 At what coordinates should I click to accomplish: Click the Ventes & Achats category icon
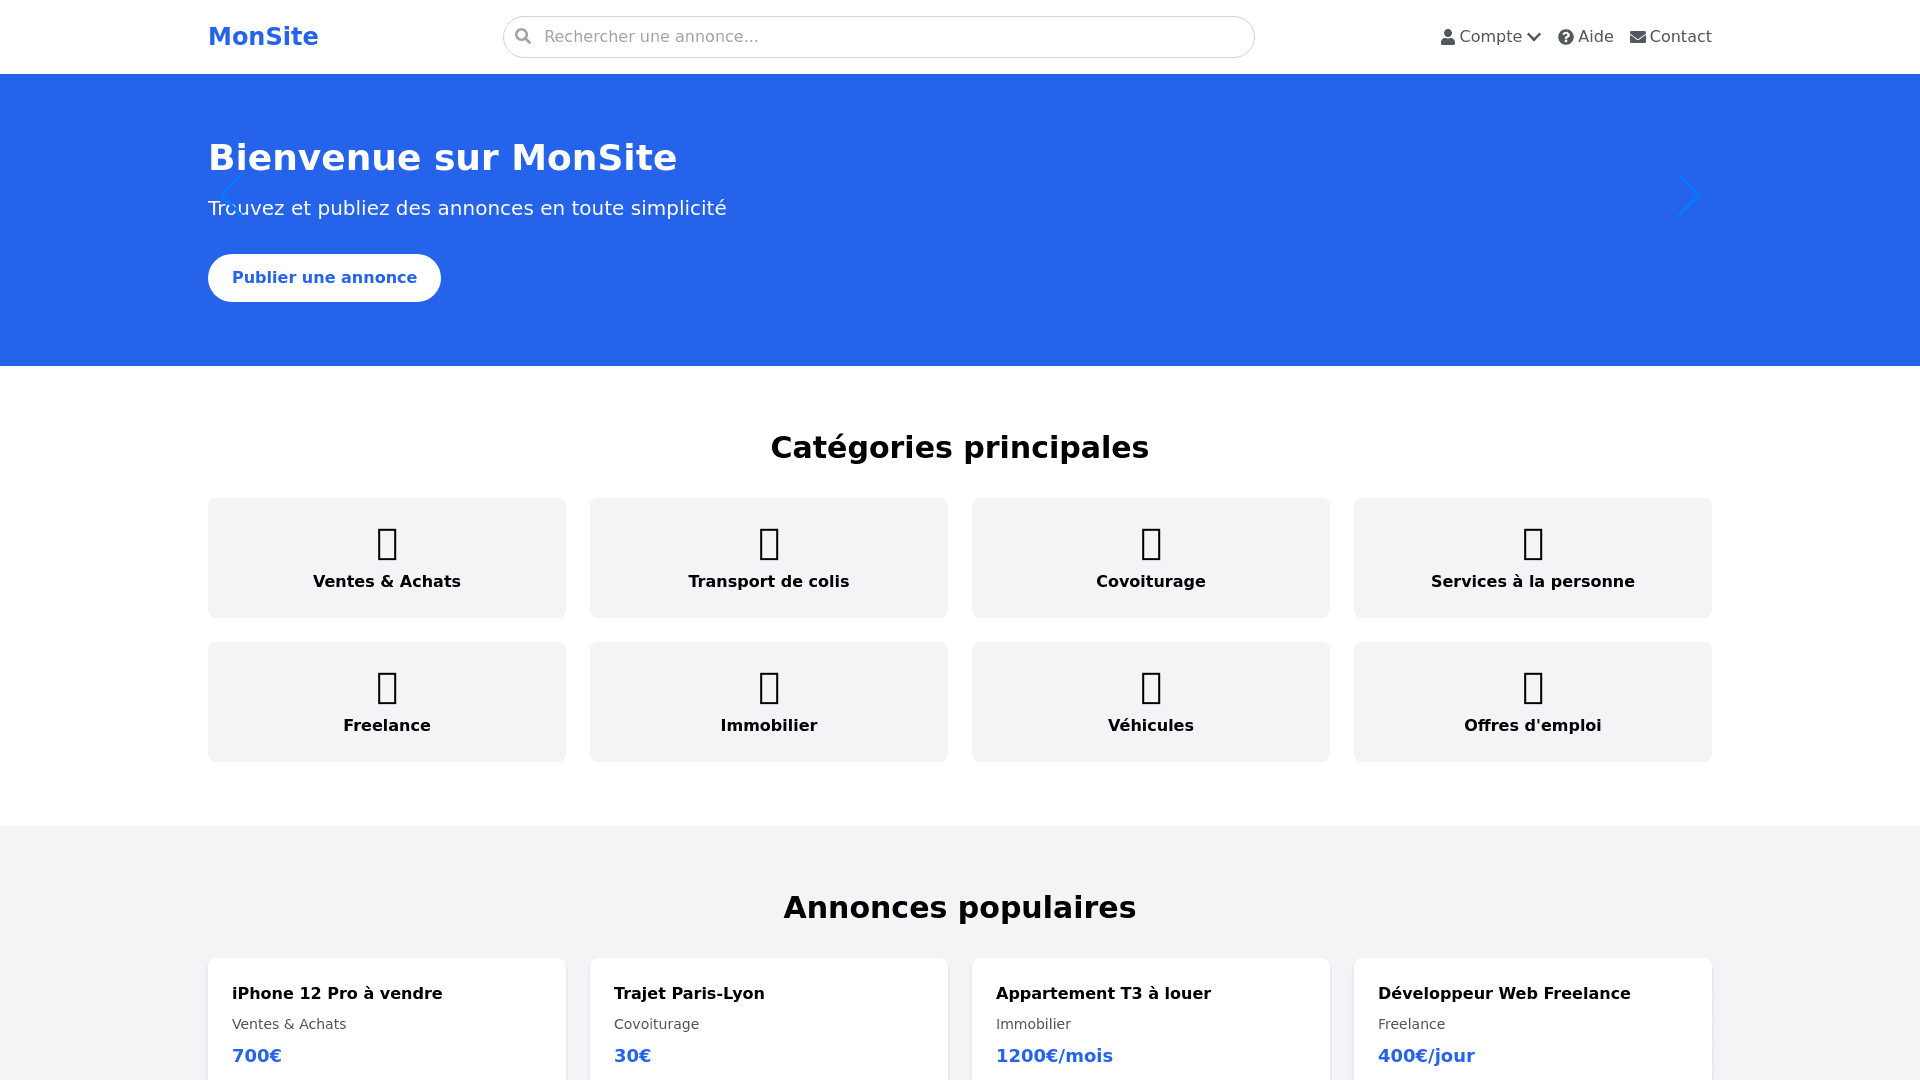click(387, 544)
